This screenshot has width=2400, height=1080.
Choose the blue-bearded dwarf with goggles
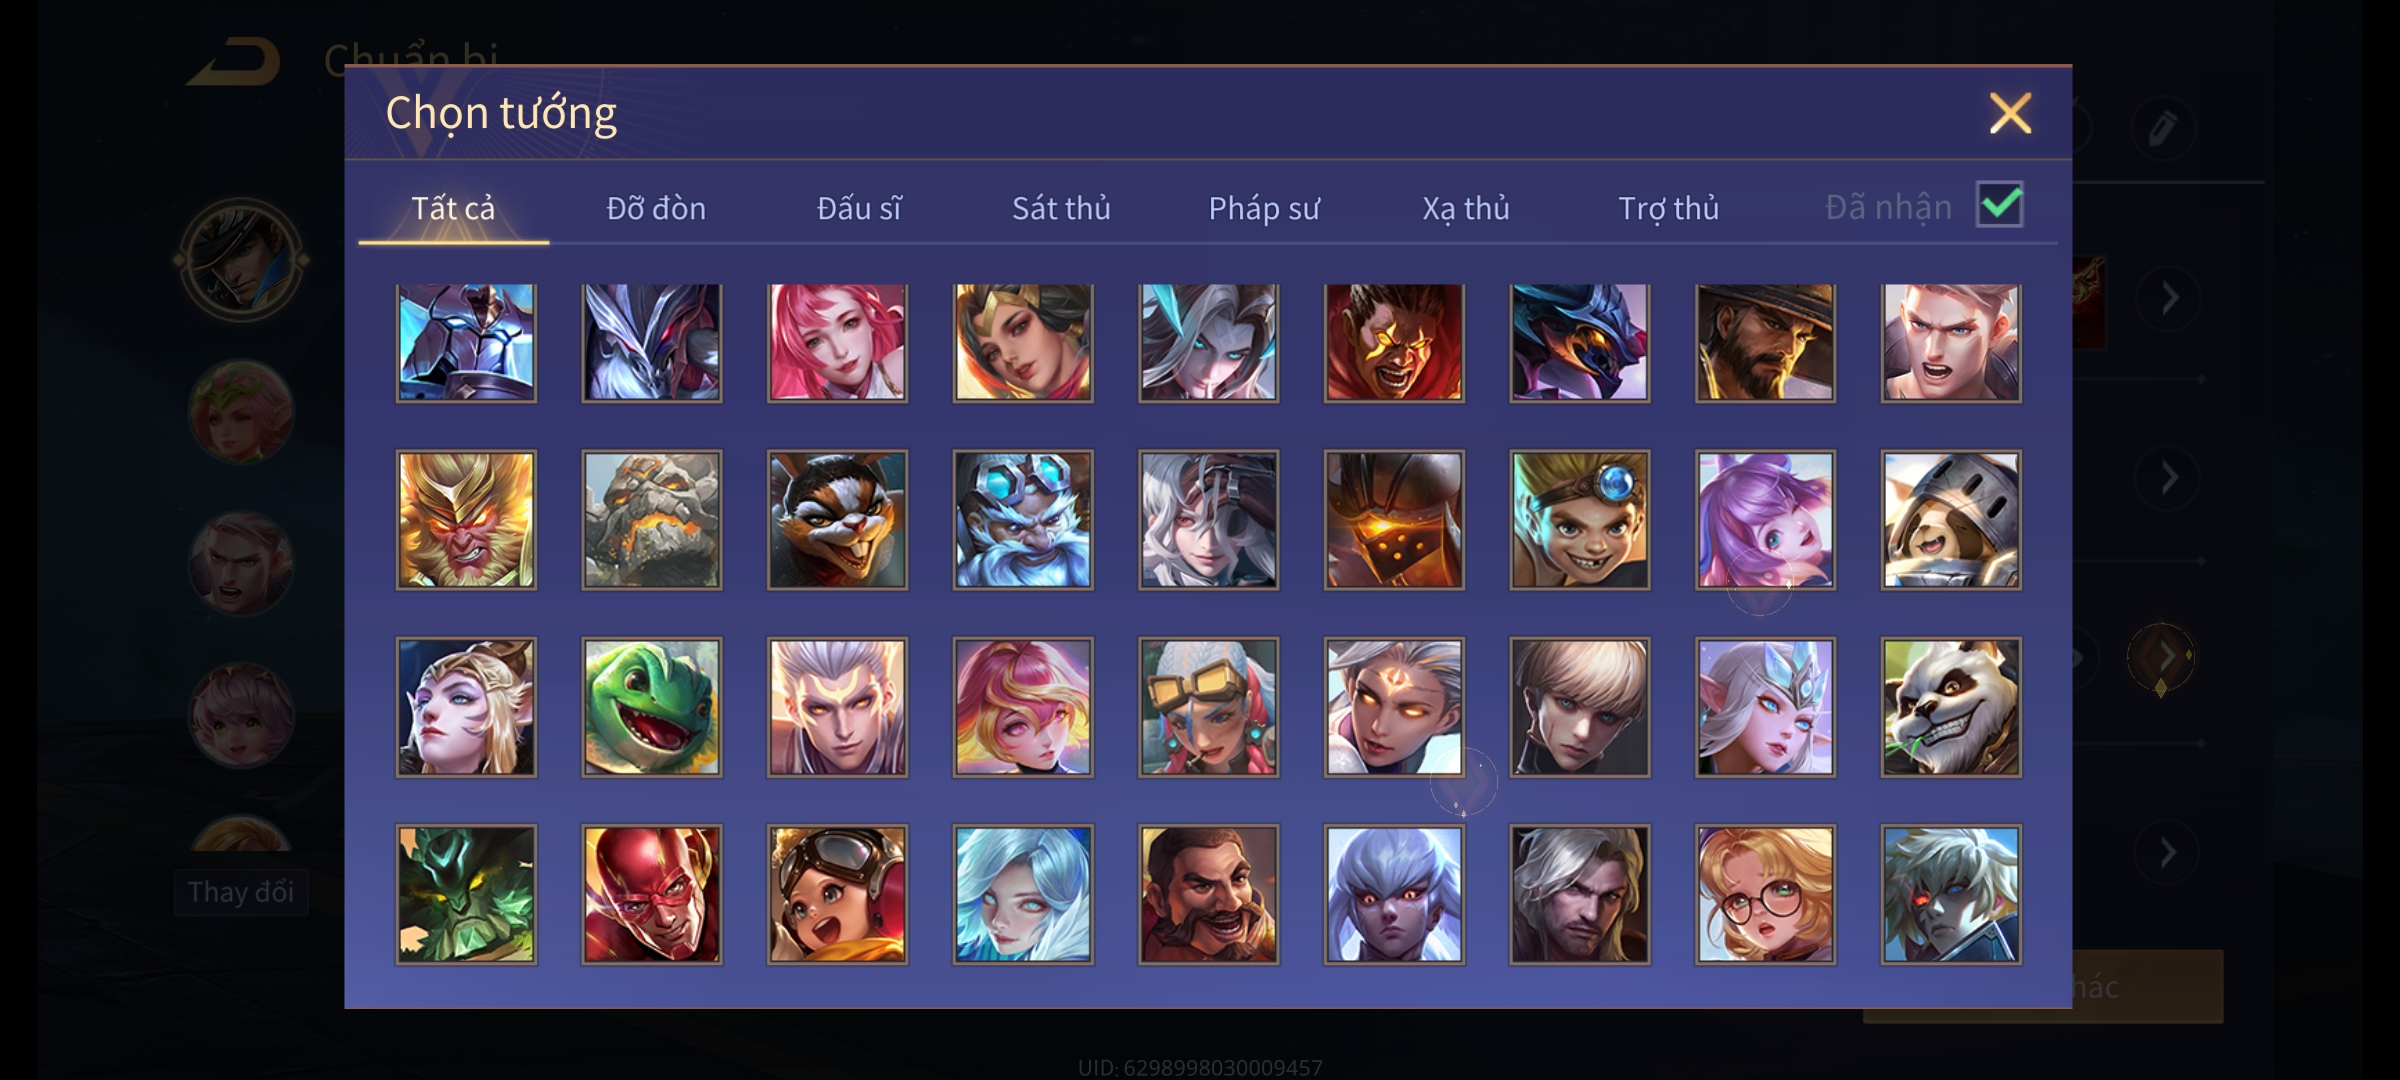pyautogui.click(x=1022, y=520)
